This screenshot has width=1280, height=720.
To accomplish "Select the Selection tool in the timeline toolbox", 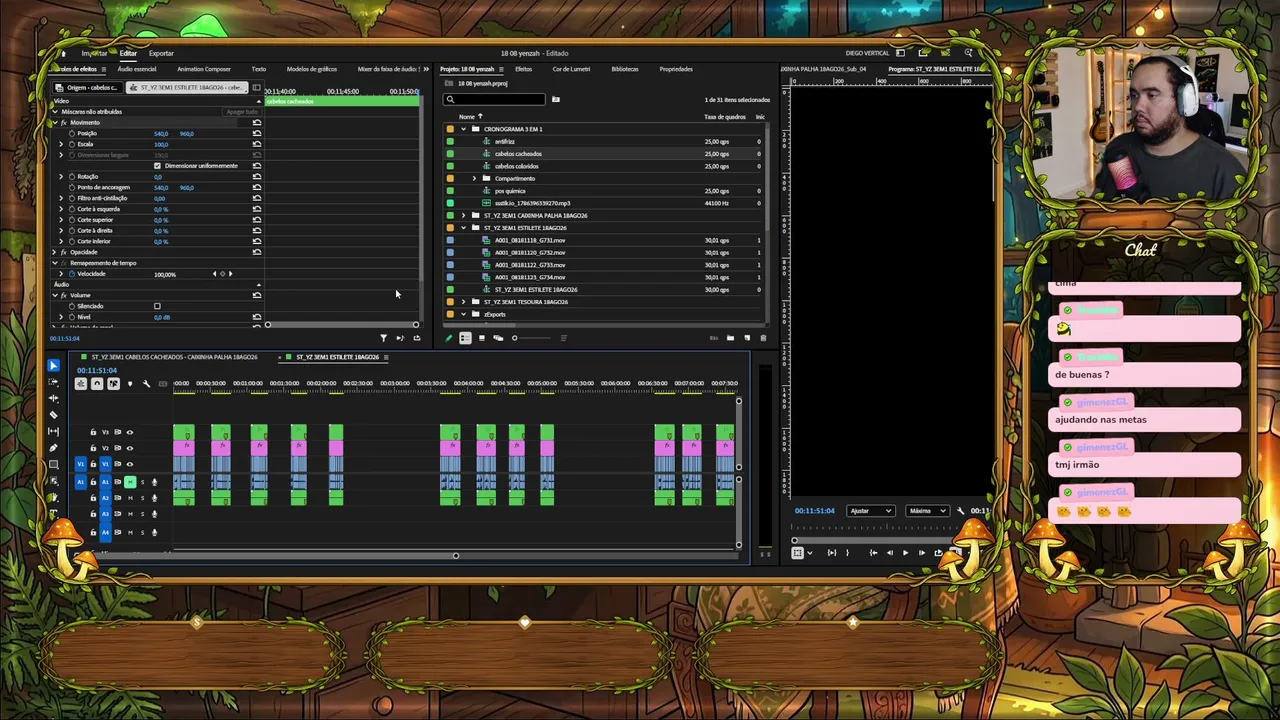I will (53, 366).
